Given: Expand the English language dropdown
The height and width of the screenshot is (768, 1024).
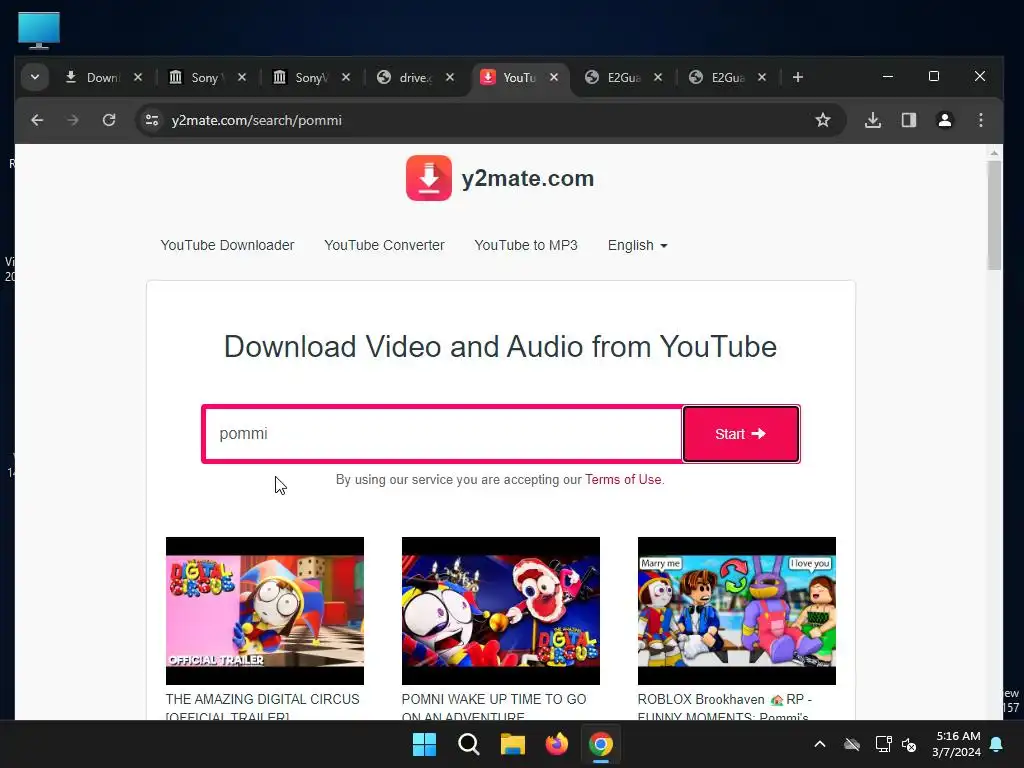Looking at the screenshot, I should (637, 246).
